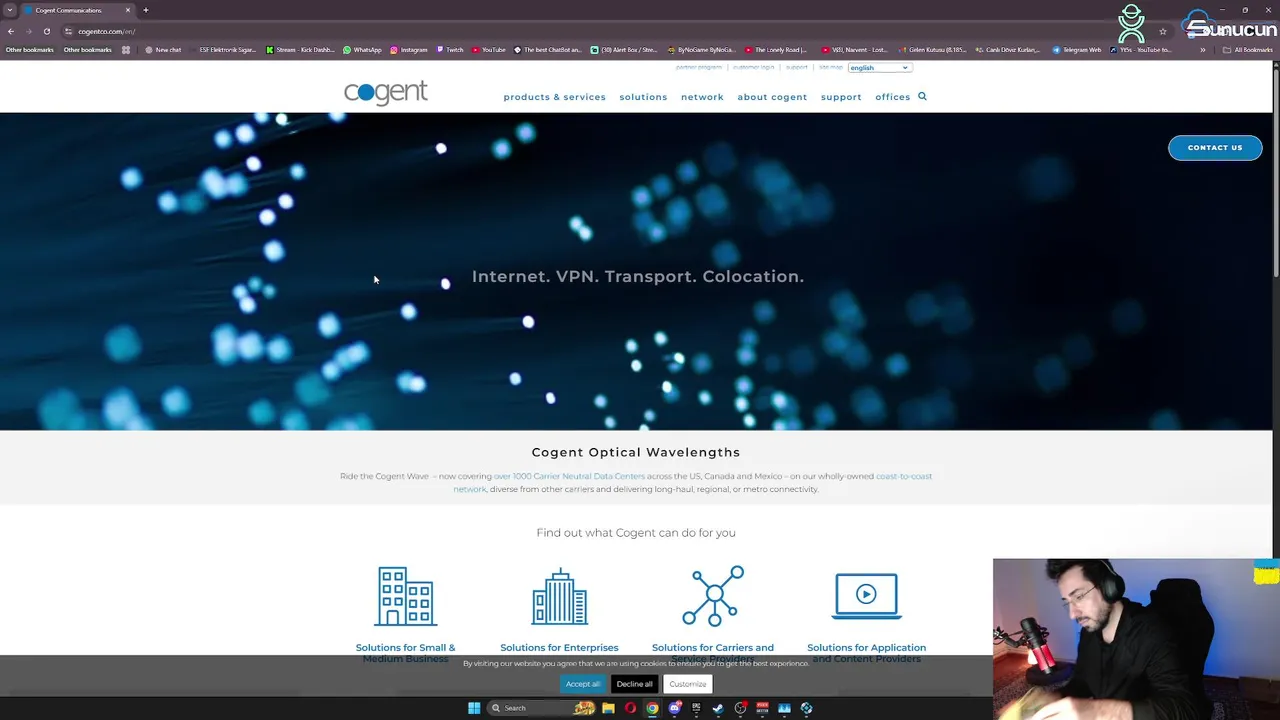Screen dimensions: 1280x720
Task: Open the Windows Start menu
Action: click(474, 708)
